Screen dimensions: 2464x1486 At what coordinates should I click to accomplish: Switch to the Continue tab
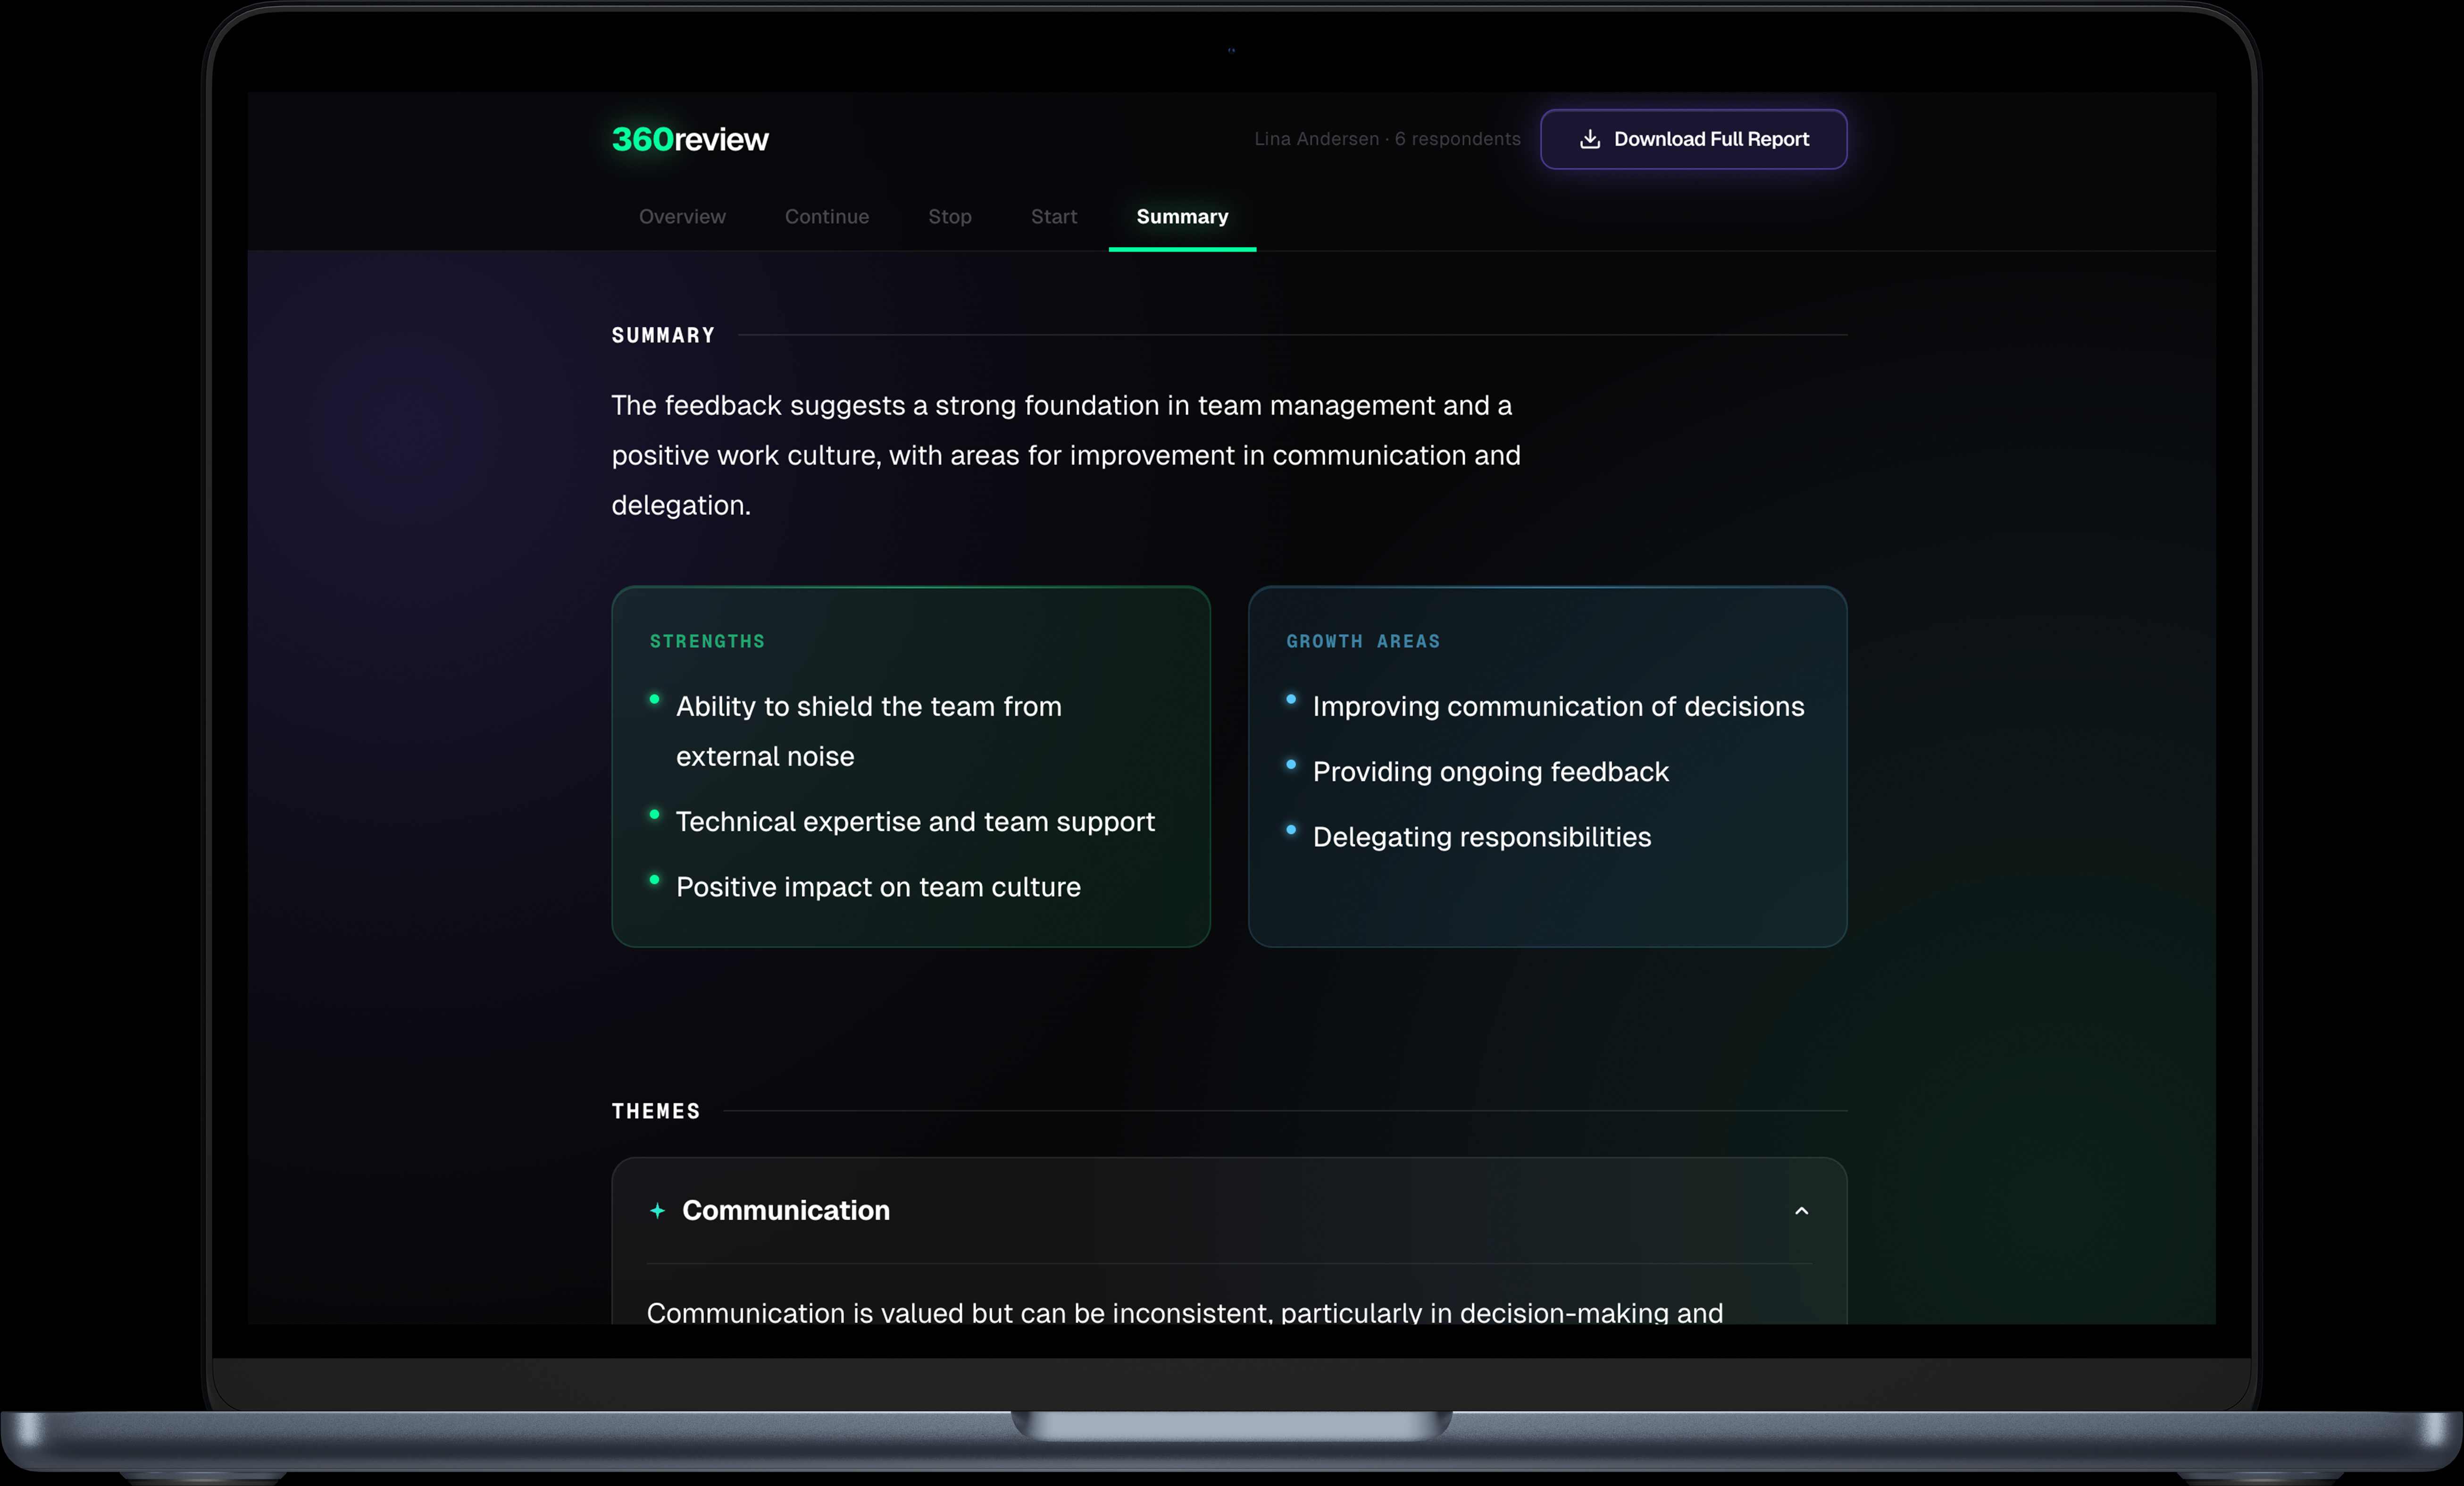pyautogui.click(x=826, y=217)
